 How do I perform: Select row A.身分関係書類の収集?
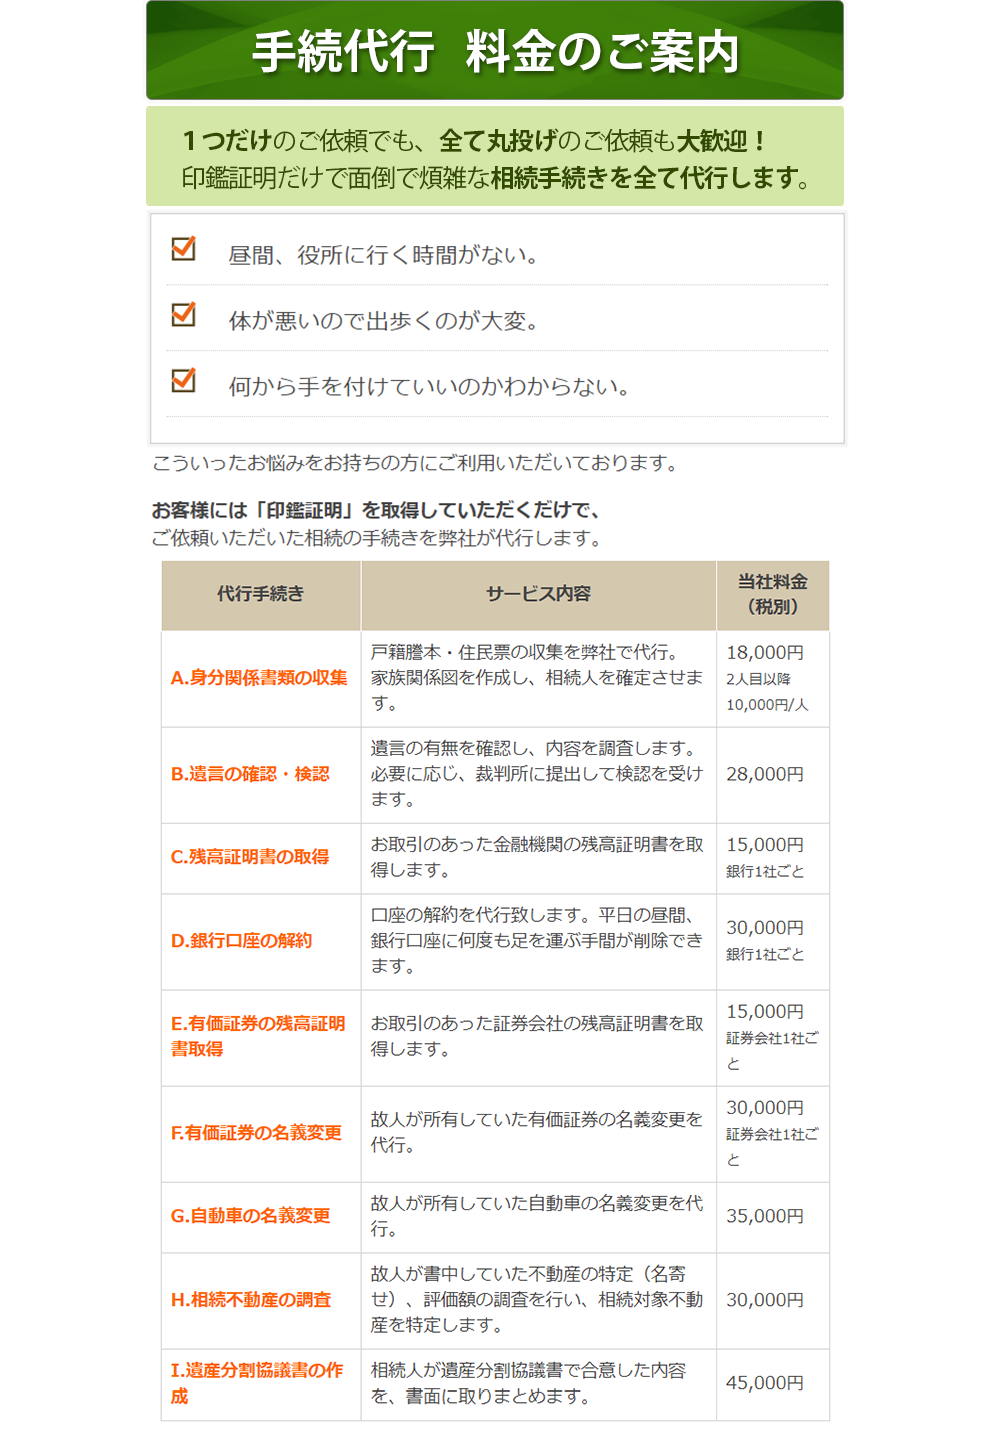tap(495, 678)
